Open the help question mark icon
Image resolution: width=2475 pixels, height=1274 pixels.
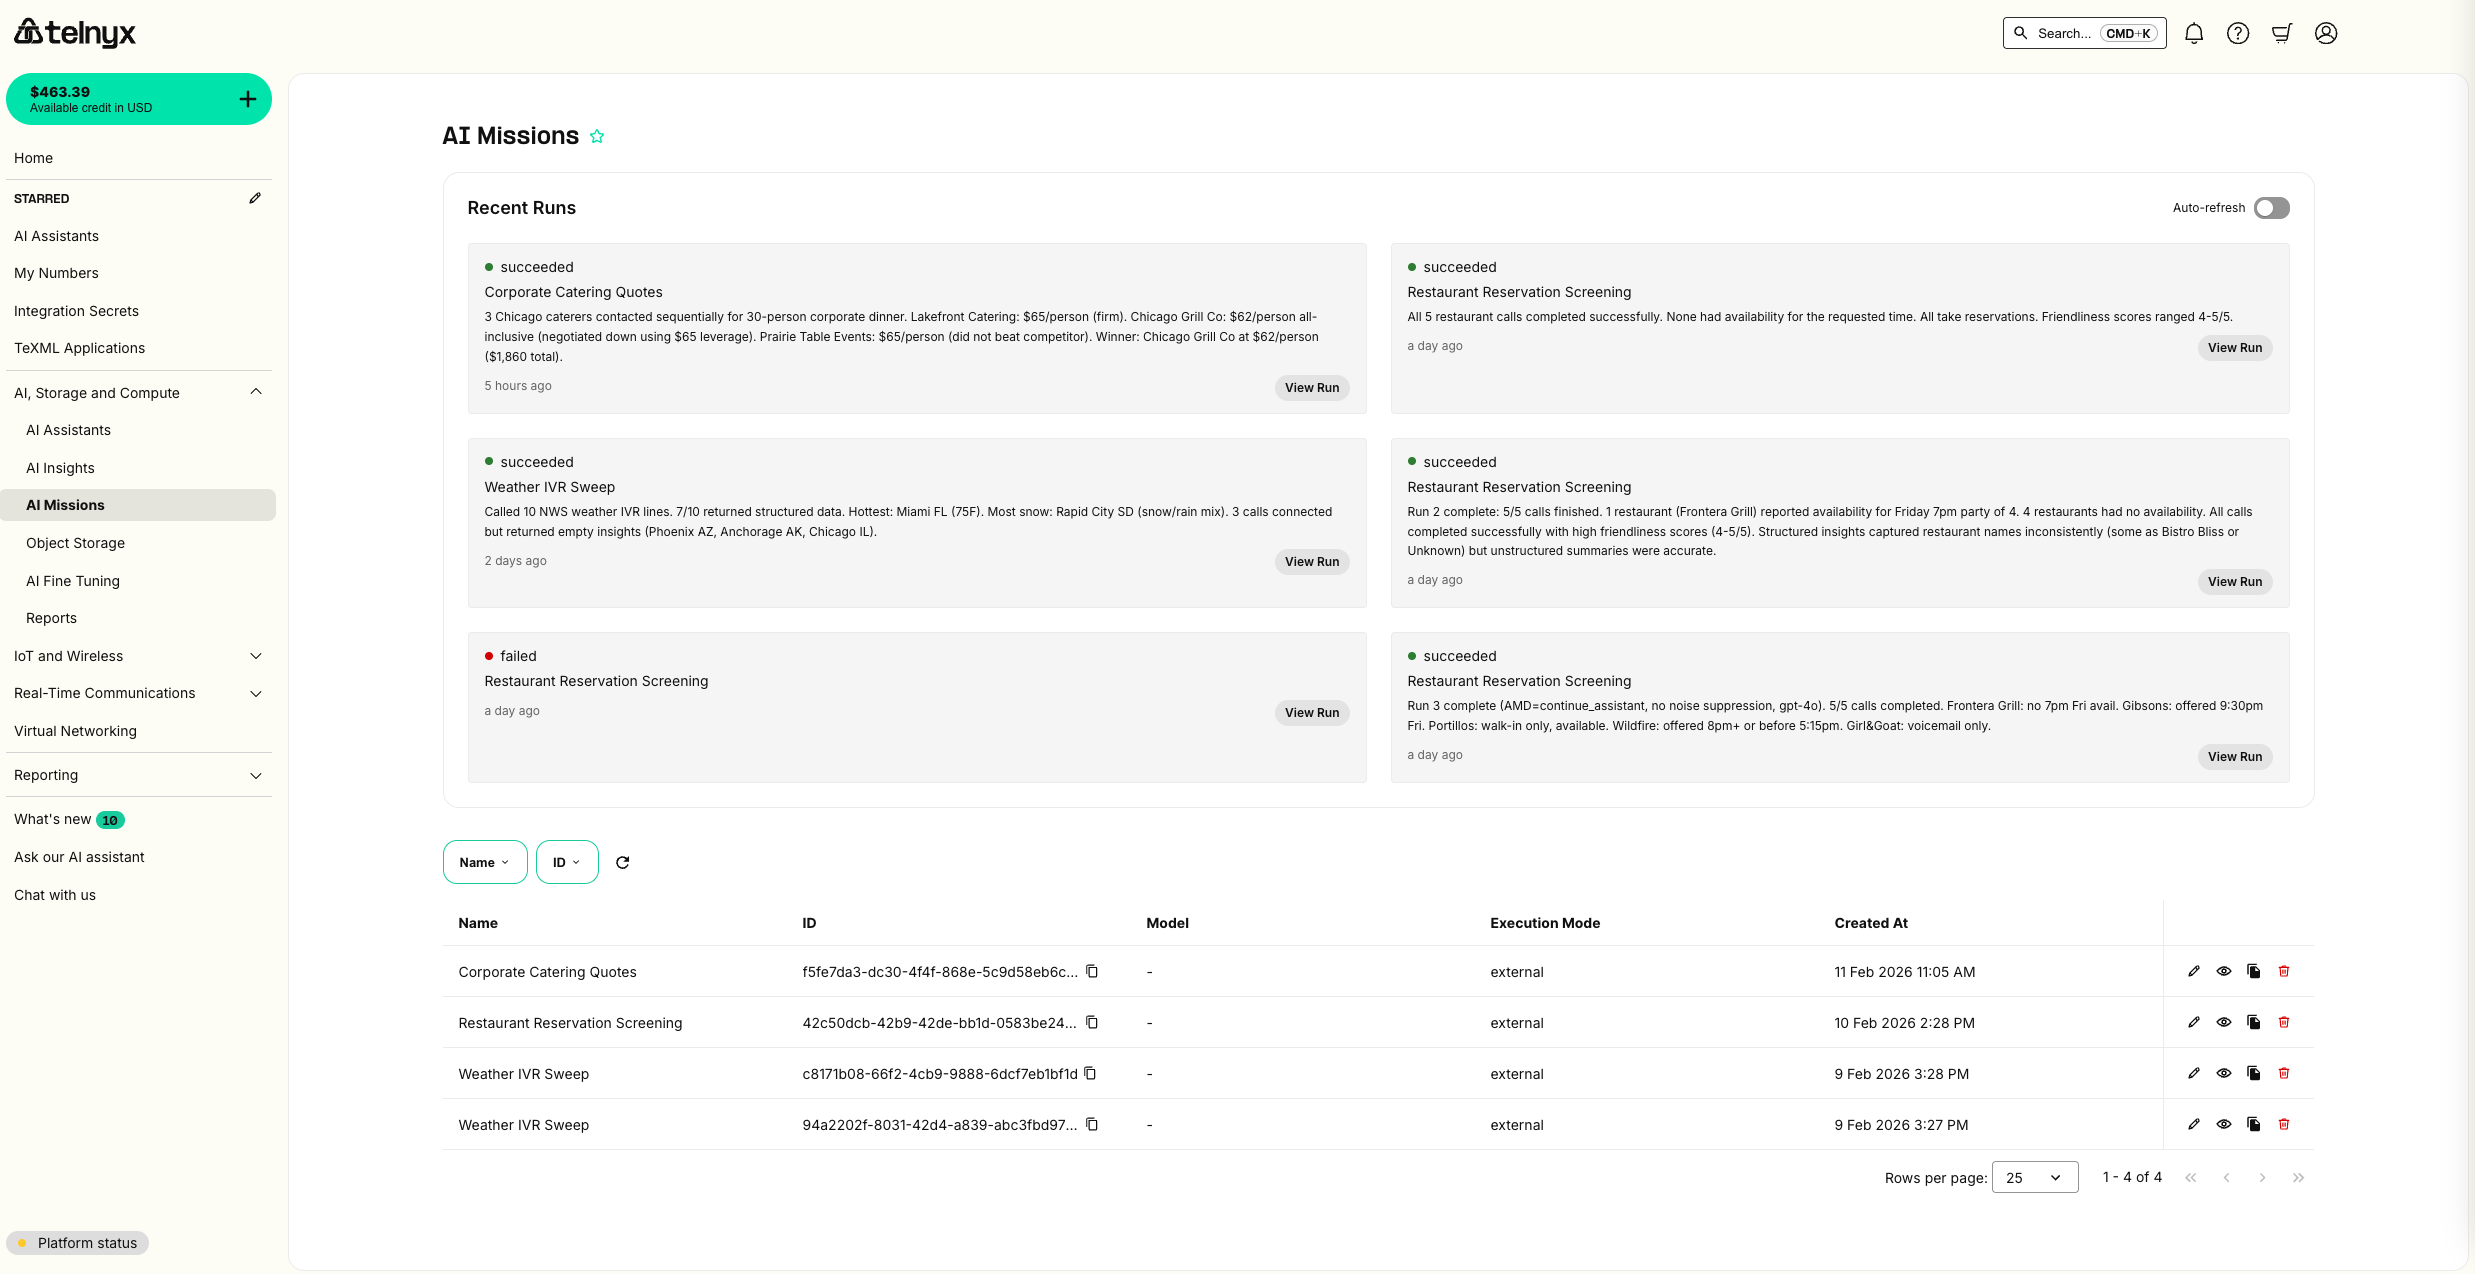click(2238, 33)
